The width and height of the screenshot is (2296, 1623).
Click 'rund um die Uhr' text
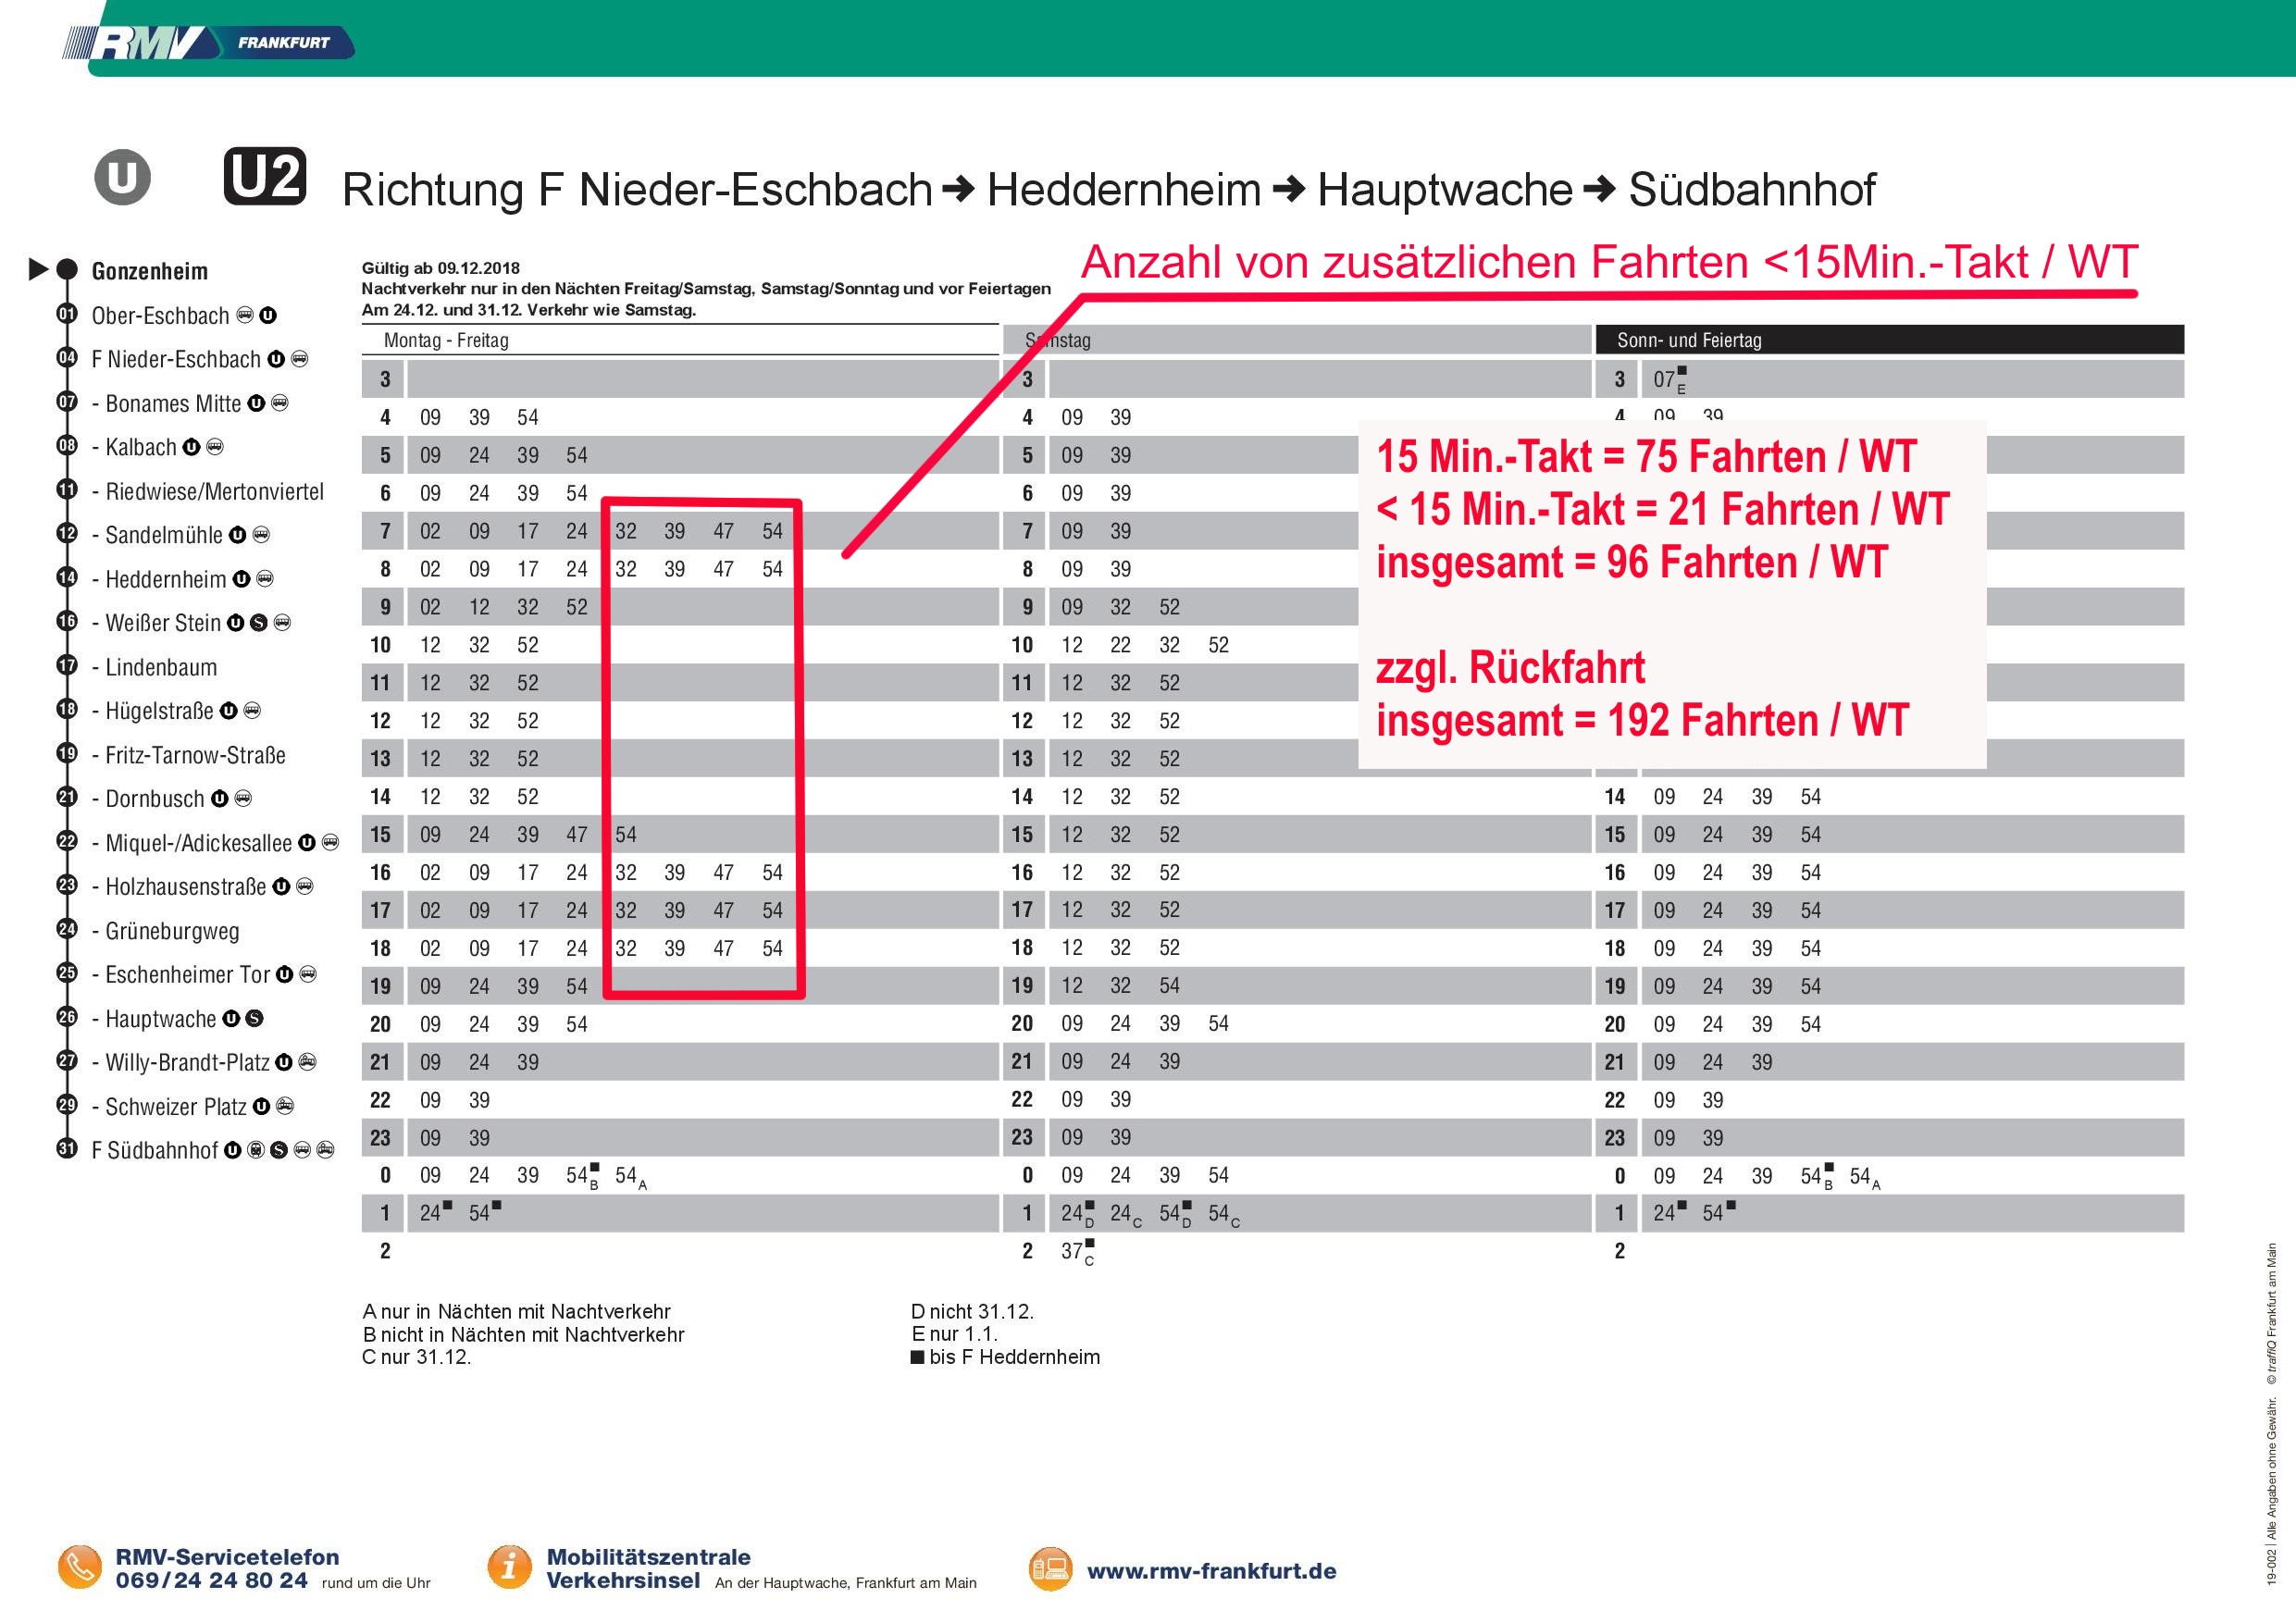[x=376, y=1583]
